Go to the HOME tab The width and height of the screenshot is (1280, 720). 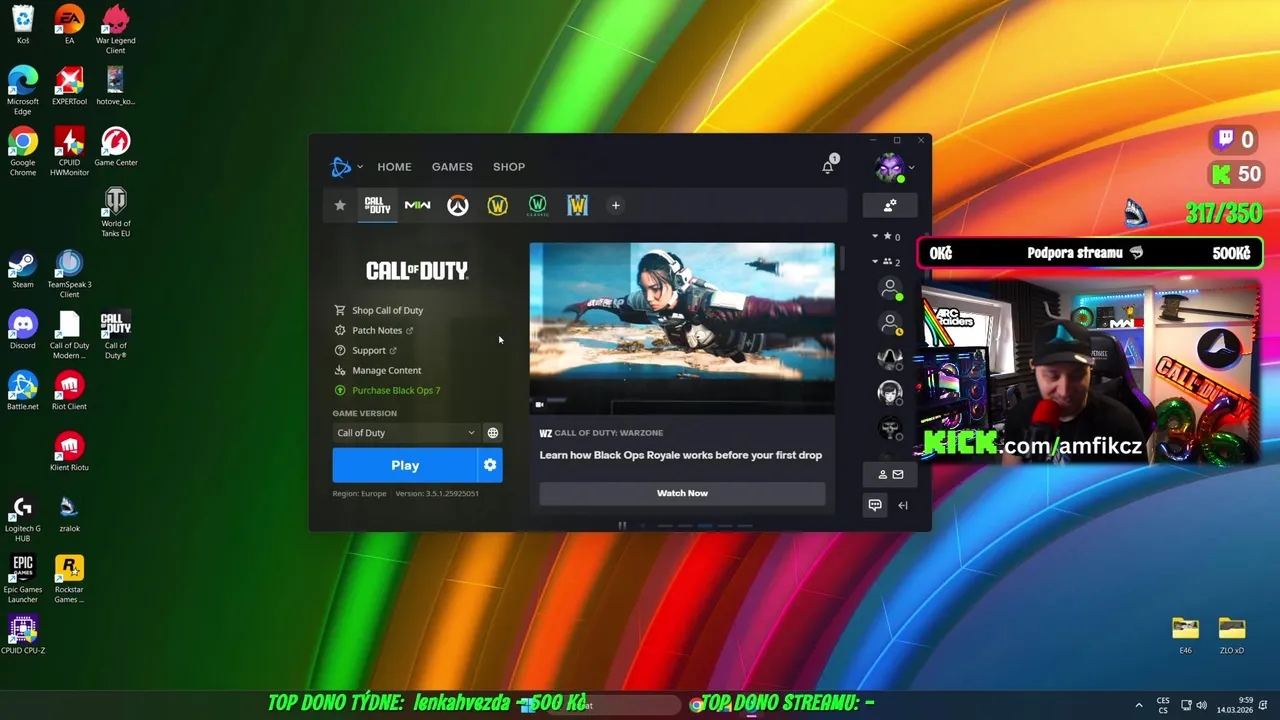[394, 167]
